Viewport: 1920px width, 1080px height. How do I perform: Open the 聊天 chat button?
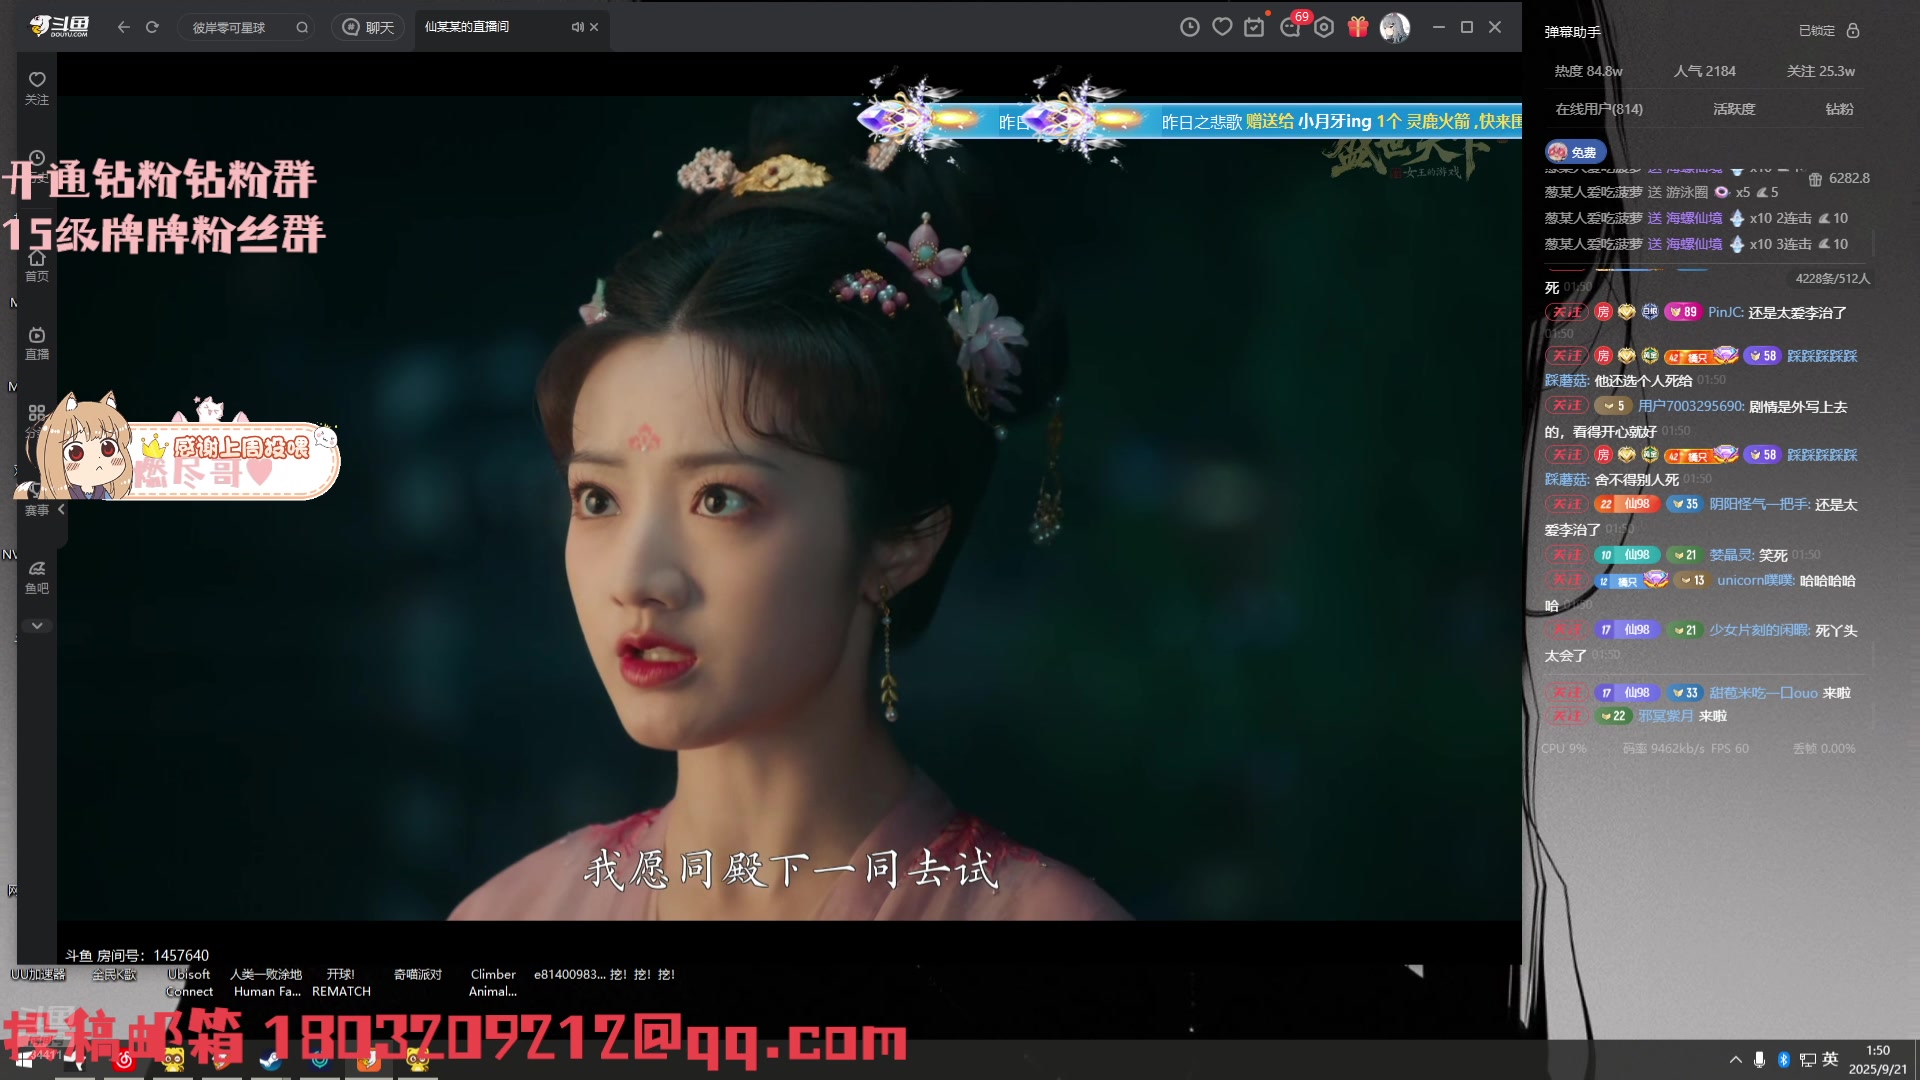tap(369, 27)
